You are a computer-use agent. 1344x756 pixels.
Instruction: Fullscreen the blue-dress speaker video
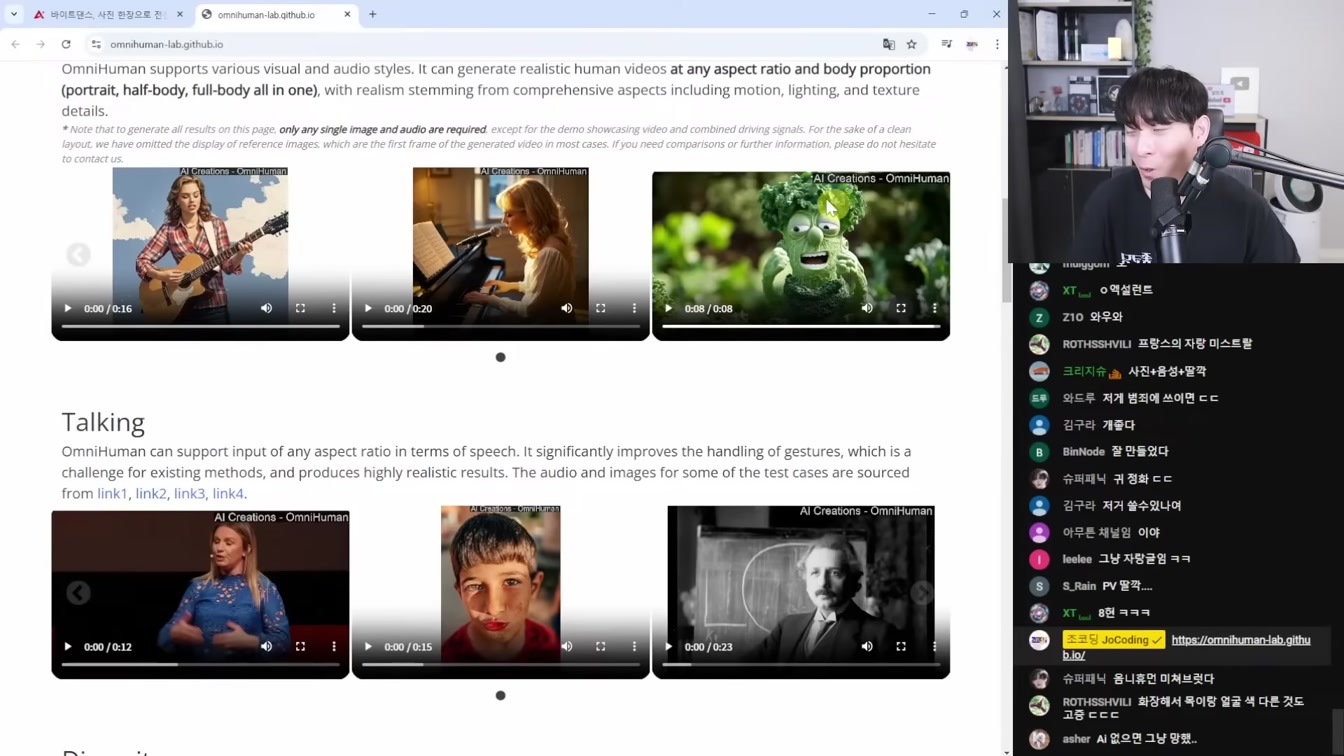(300, 646)
